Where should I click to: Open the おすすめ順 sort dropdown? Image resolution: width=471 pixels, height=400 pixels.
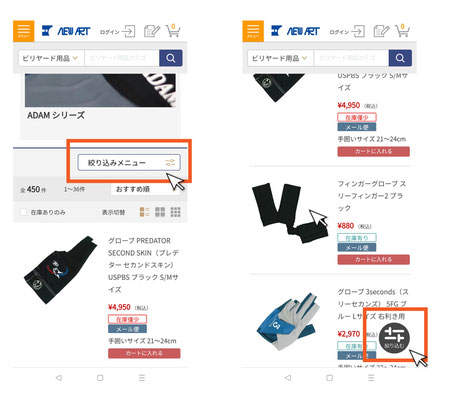pyautogui.click(x=145, y=189)
